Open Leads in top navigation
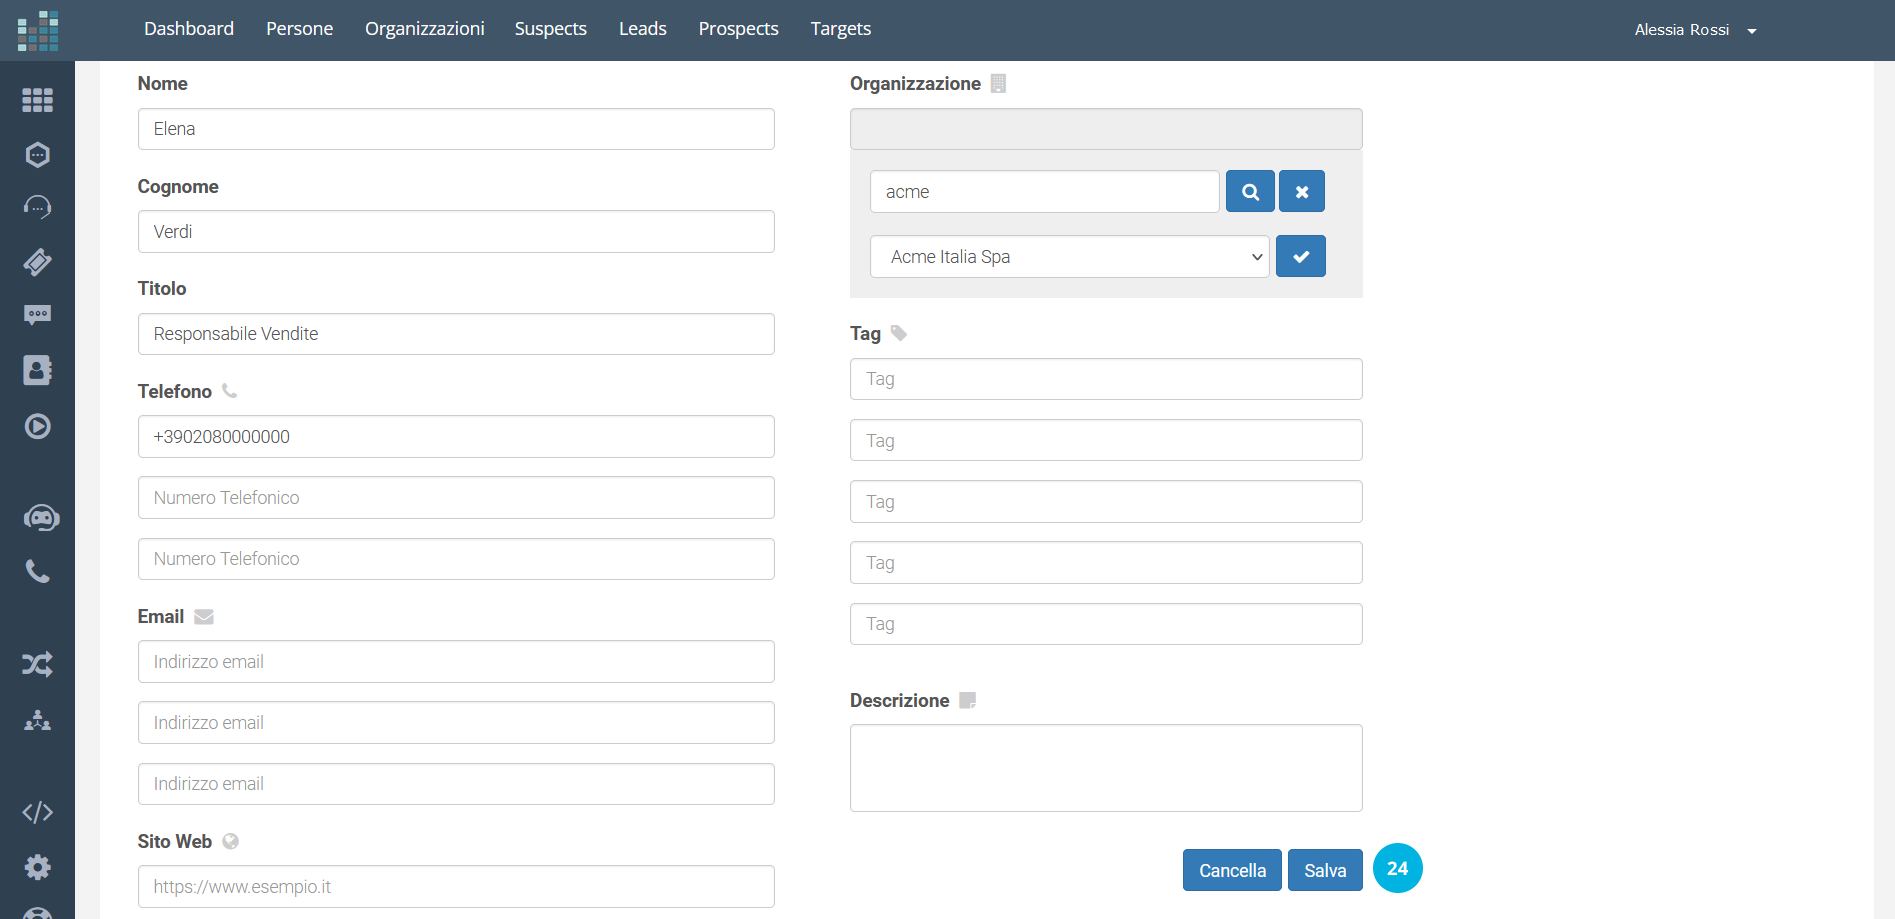This screenshot has height=919, width=1895. (643, 29)
